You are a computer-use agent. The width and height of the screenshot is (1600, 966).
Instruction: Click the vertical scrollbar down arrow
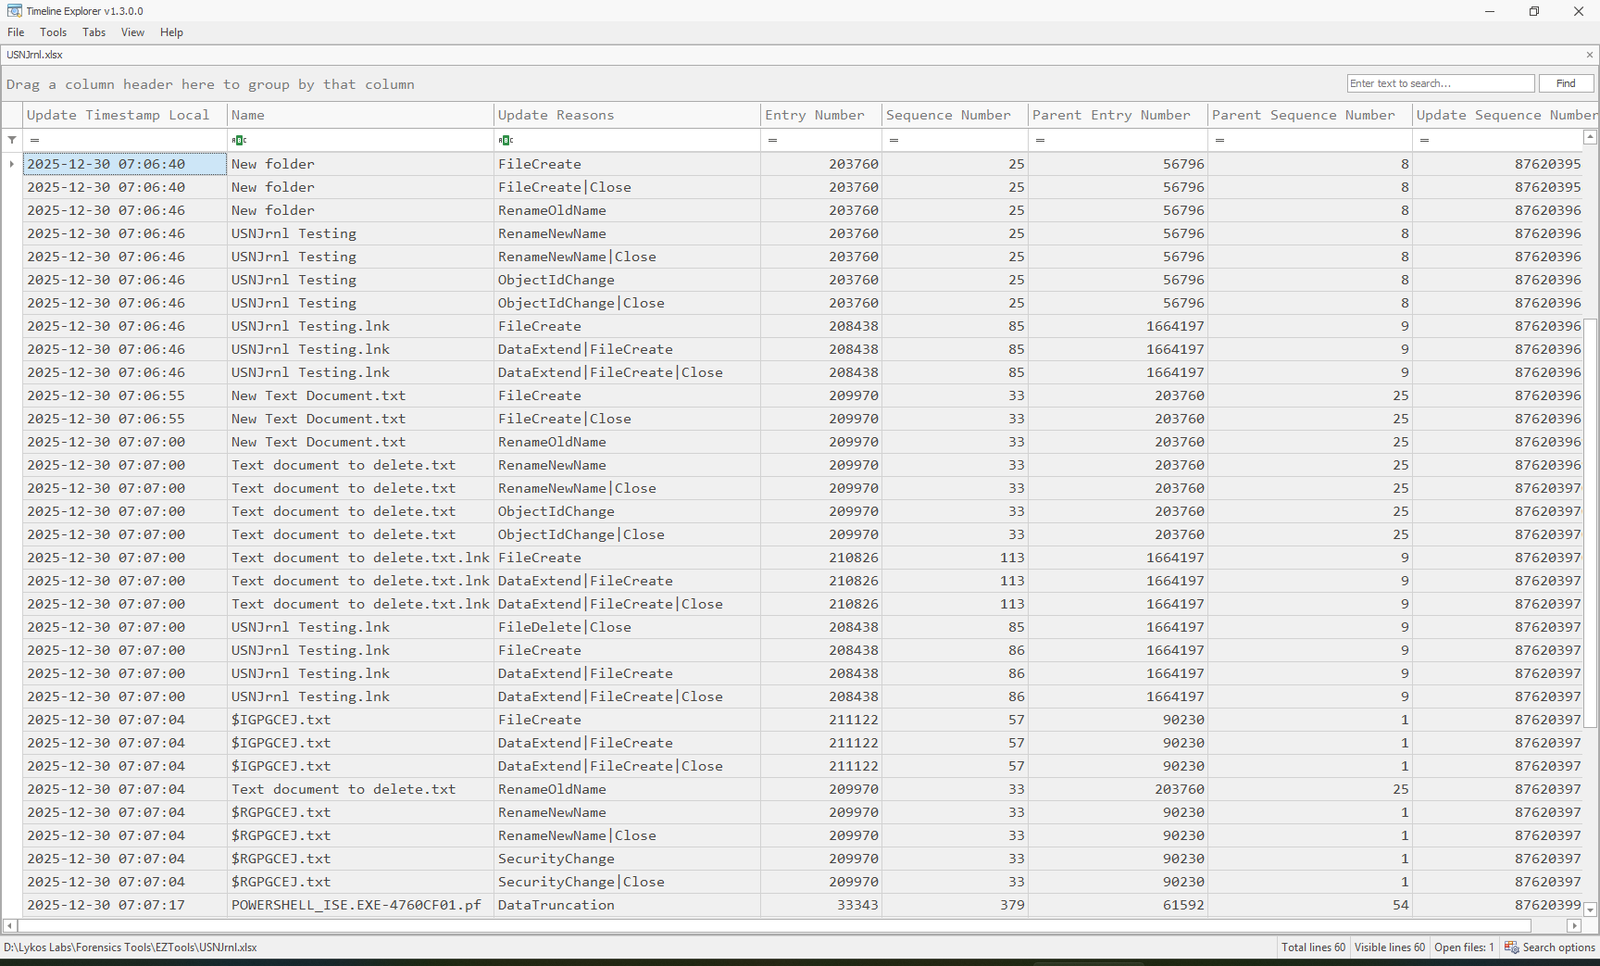1590,910
